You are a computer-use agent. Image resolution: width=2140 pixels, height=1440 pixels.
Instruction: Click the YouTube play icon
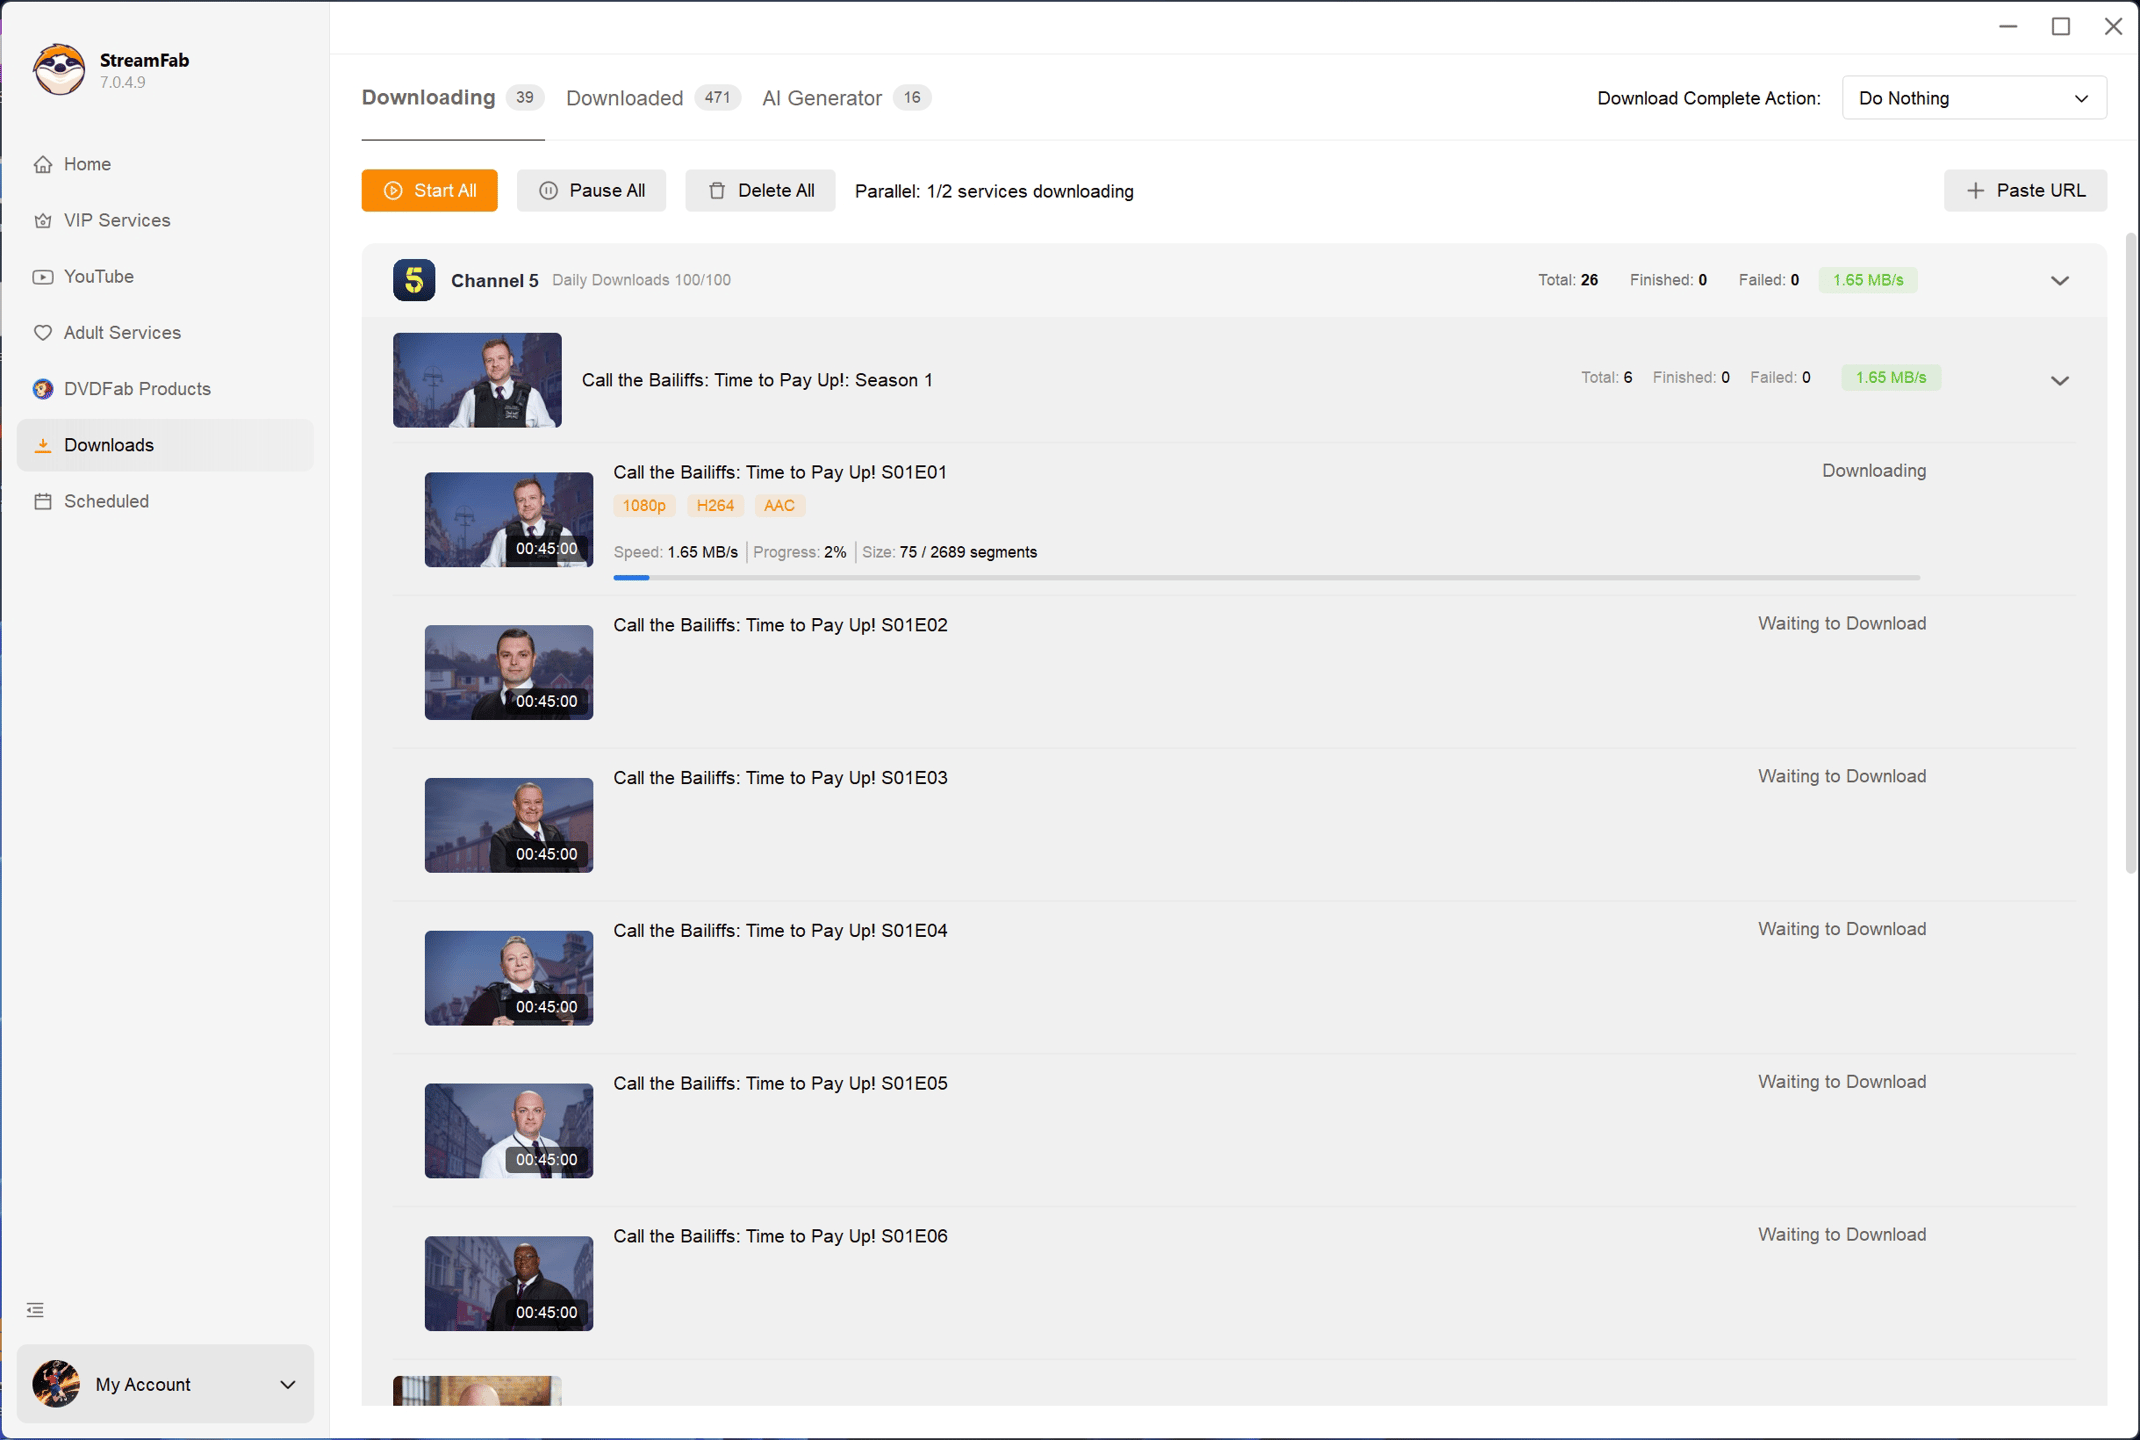click(42, 277)
